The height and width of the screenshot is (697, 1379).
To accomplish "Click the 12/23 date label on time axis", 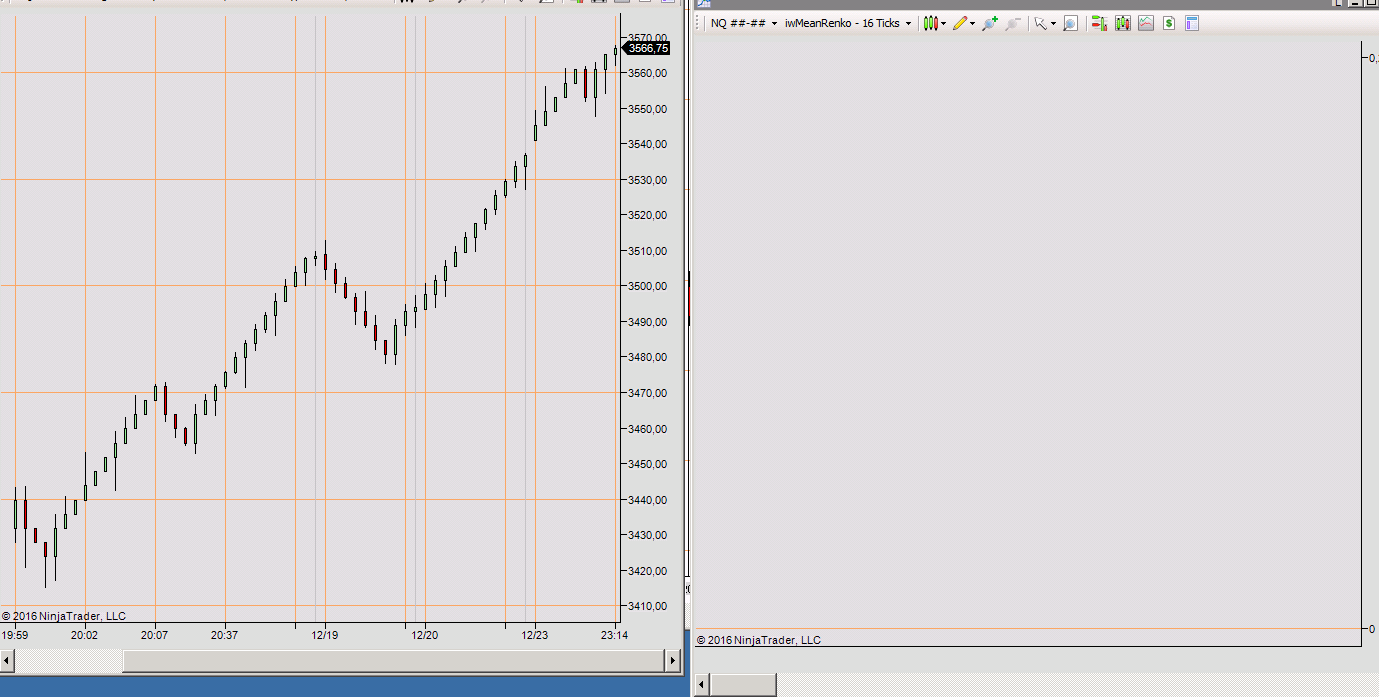I will tap(535, 635).
